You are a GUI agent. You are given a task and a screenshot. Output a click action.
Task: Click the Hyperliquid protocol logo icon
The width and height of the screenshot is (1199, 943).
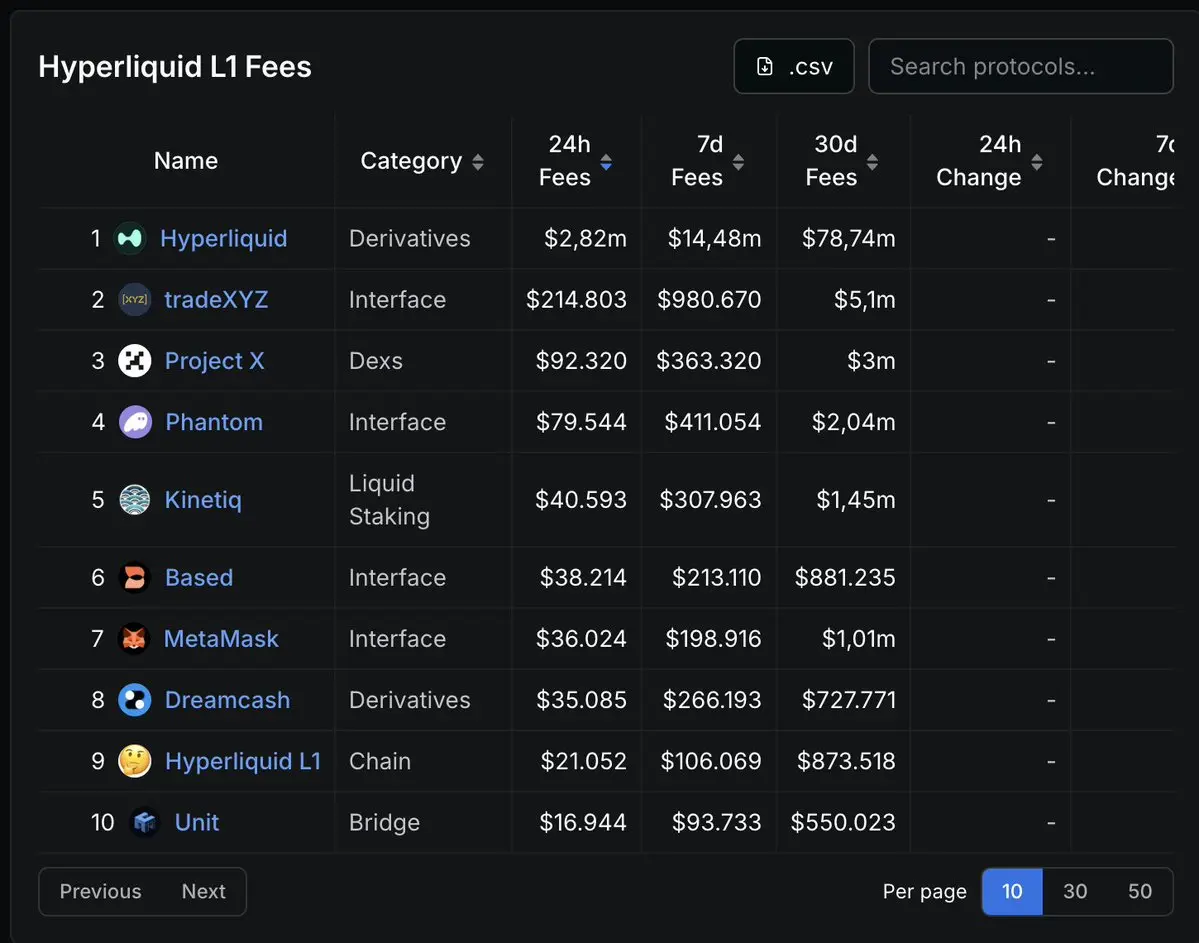(130, 239)
